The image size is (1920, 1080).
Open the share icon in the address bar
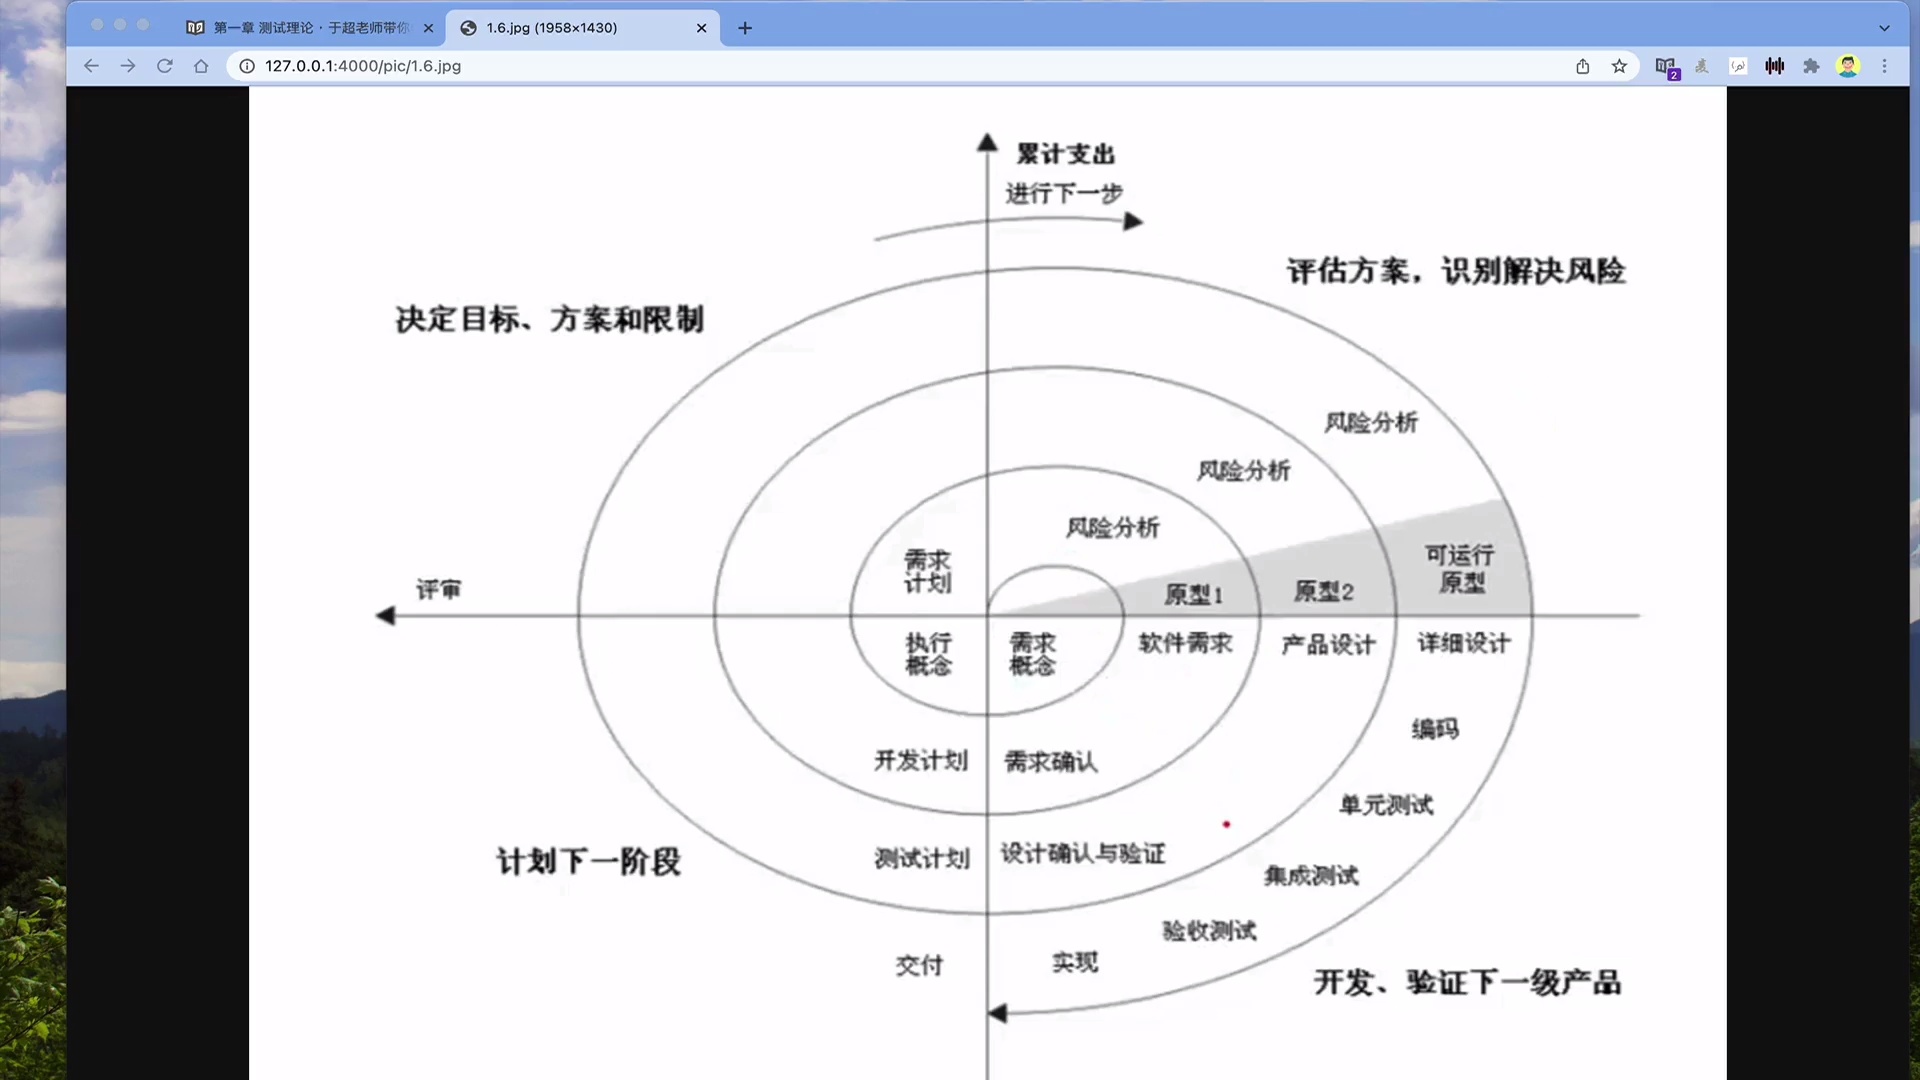(1583, 66)
